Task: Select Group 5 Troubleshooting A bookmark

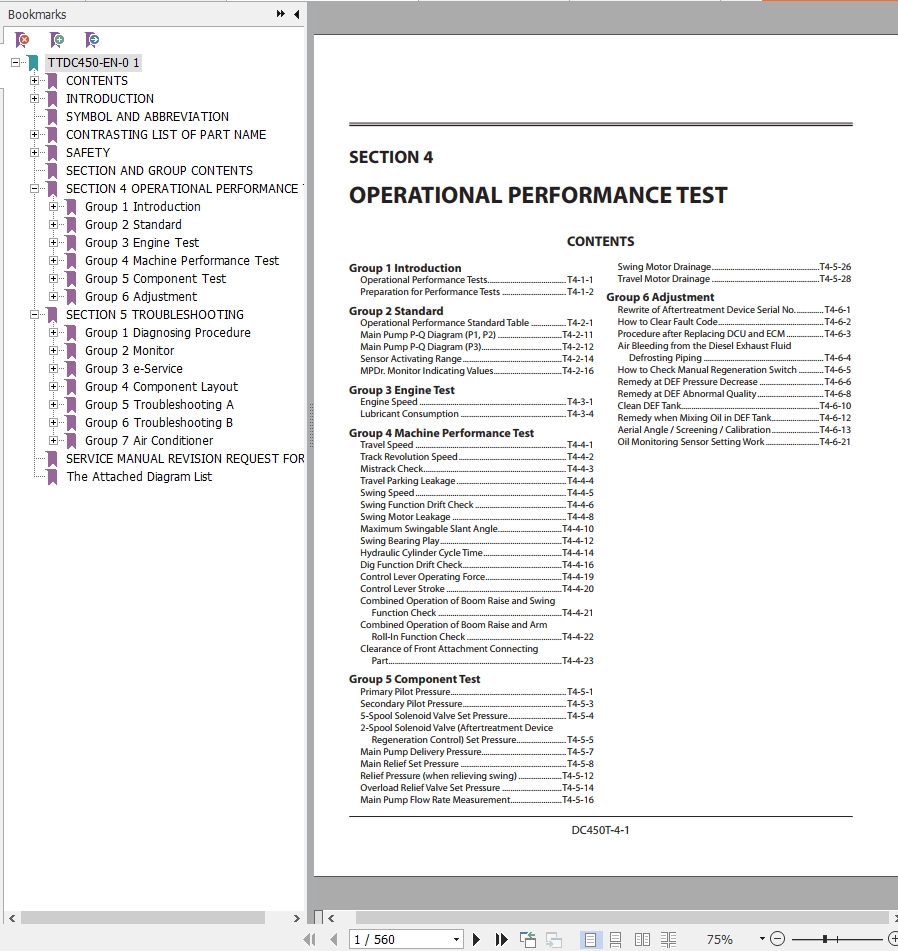Action: (x=159, y=405)
